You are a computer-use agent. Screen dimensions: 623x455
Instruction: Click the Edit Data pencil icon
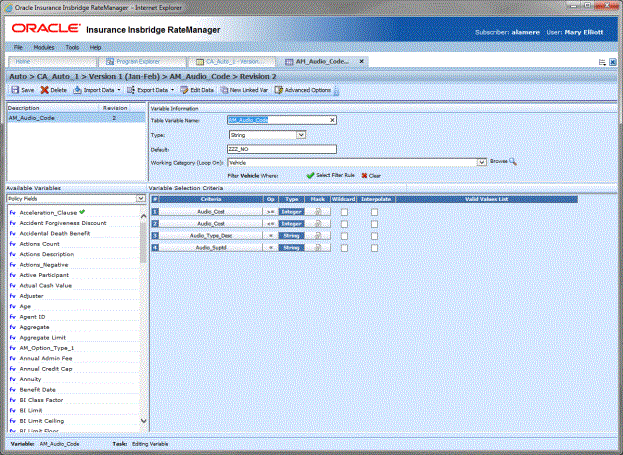click(x=184, y=90)
